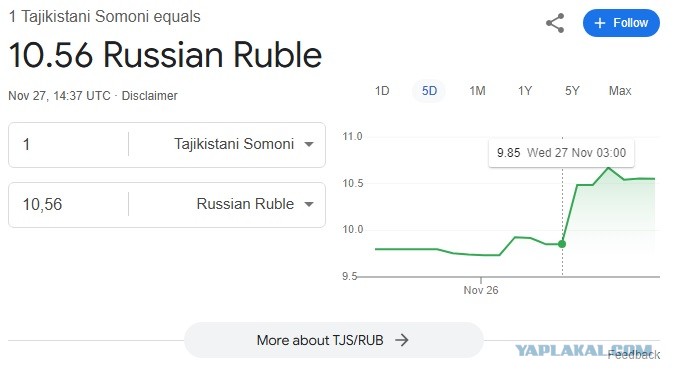Viewport: 678px width, 380px height.
Task: Switch chart to 1M range
Action: coord(477,91)
